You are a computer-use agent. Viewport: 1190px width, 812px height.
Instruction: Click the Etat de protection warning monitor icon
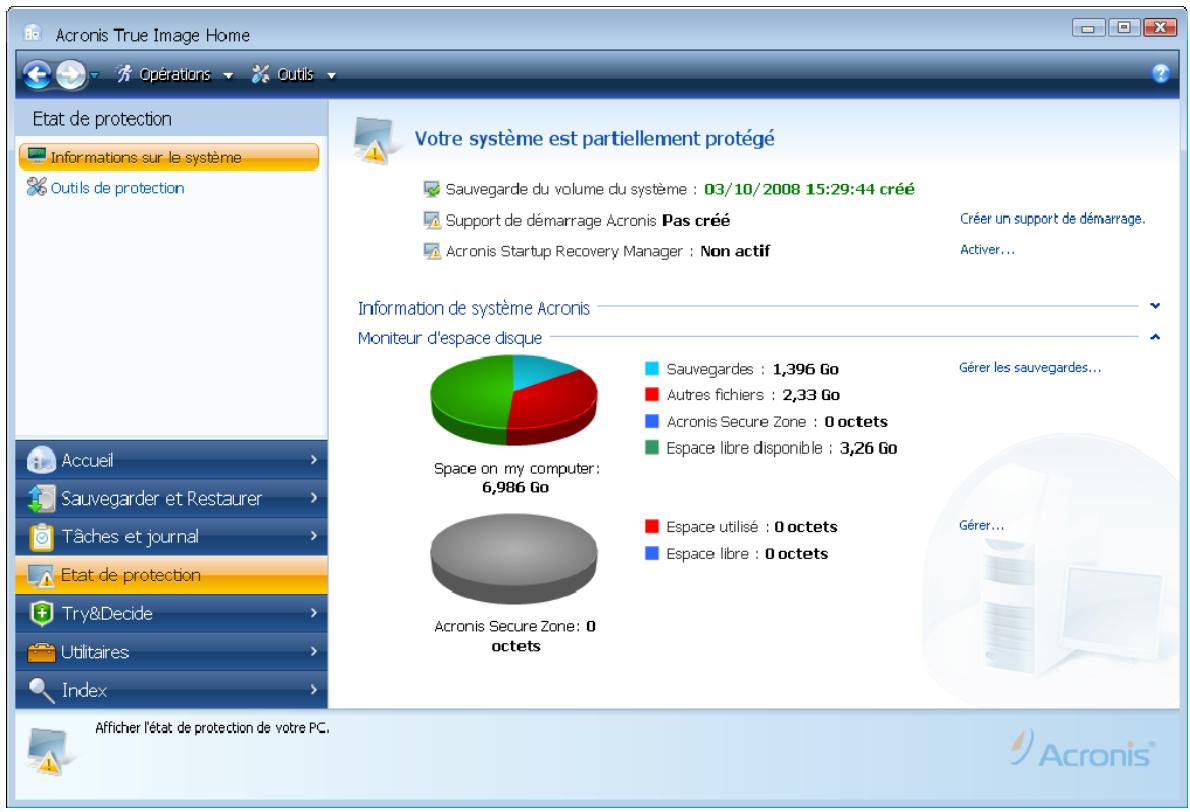coord(41,576)
